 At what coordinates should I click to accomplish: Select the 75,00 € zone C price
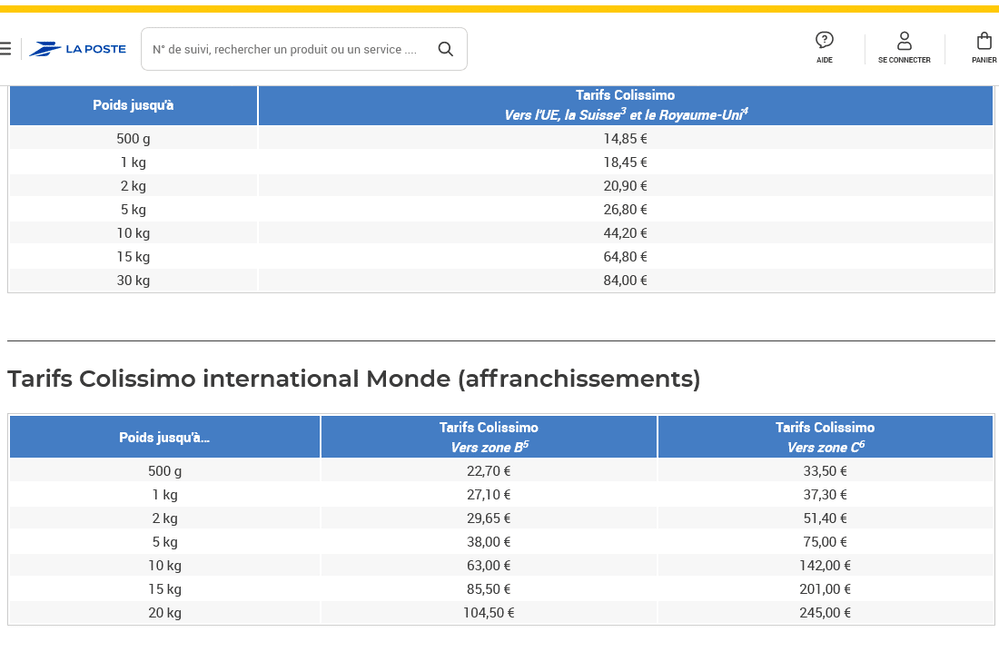(825, 541)
